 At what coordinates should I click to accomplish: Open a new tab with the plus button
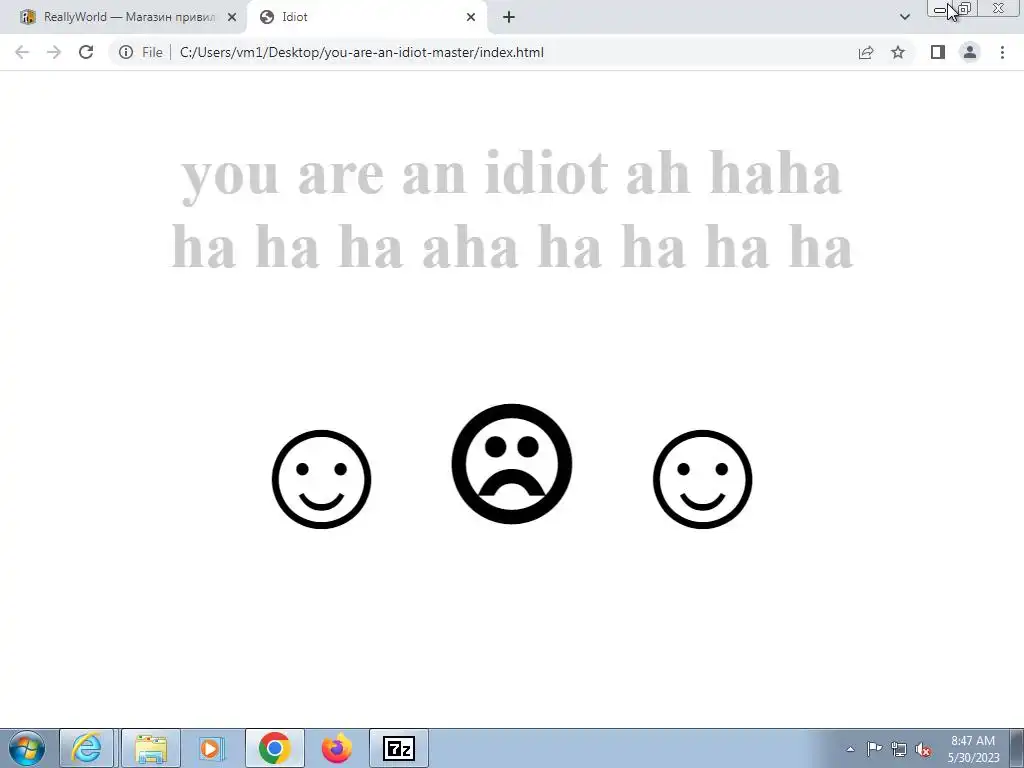[x=509, y=17]
